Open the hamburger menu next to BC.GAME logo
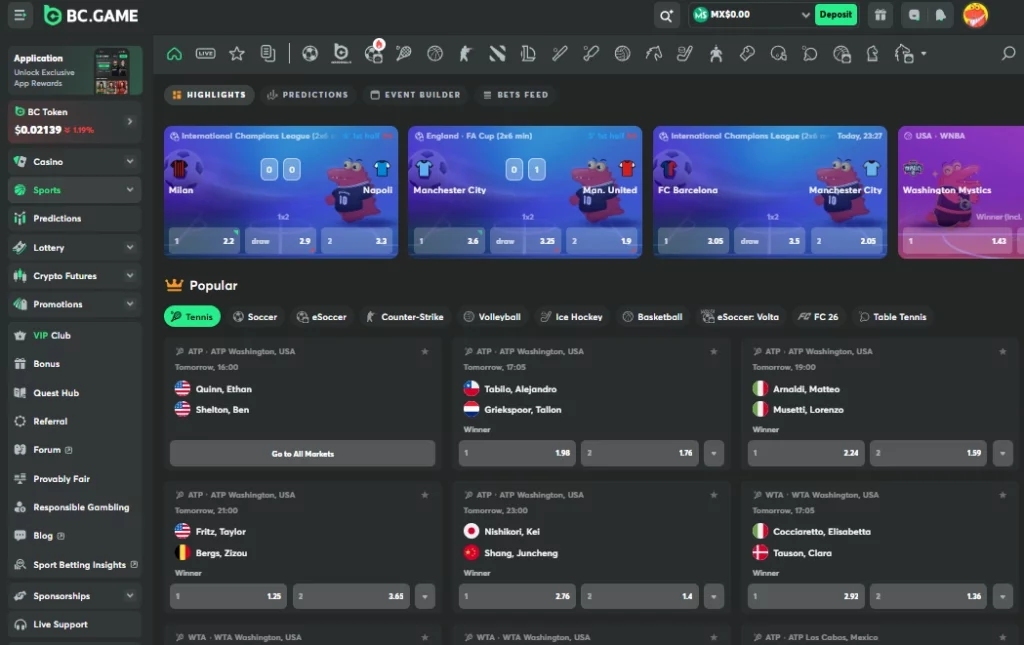 pyautogui.click(x=20, y=15)
